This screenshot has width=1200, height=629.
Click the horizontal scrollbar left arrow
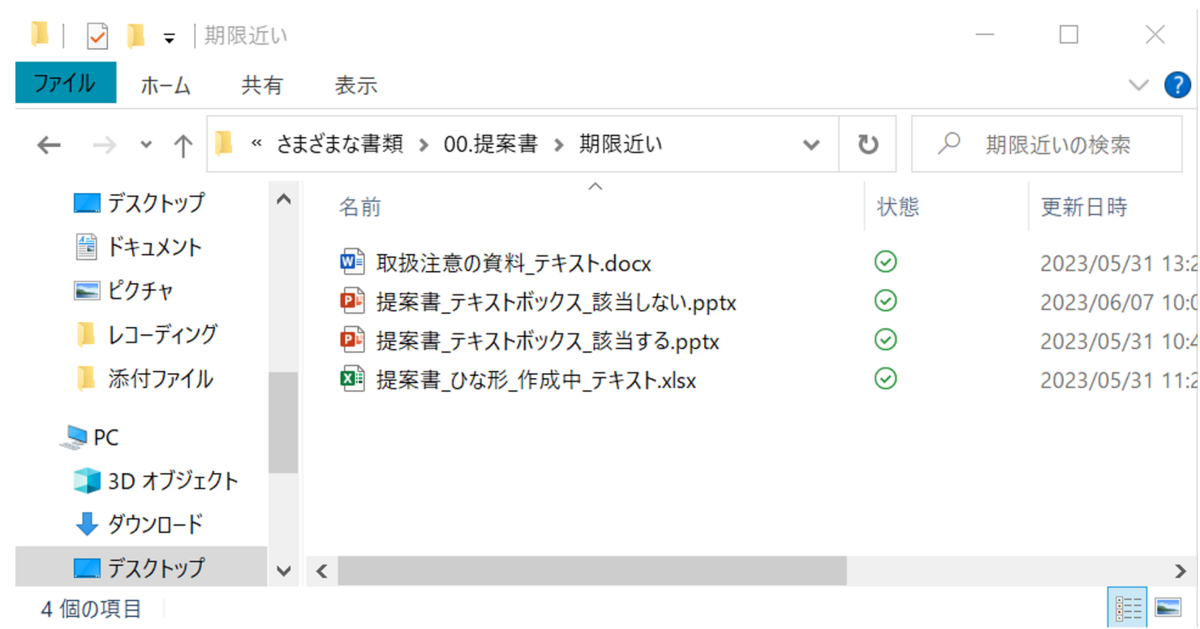pyautogui.click(x=321, y=571)
